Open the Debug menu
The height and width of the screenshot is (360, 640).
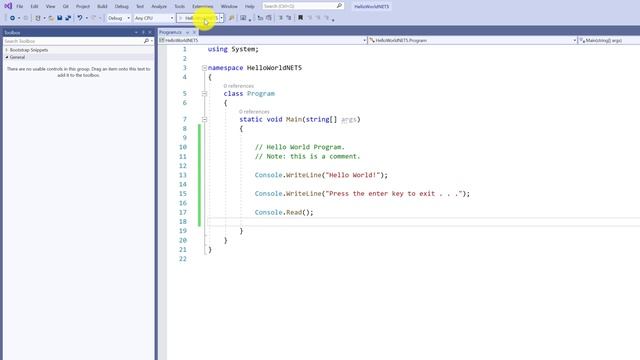[121, 7]
